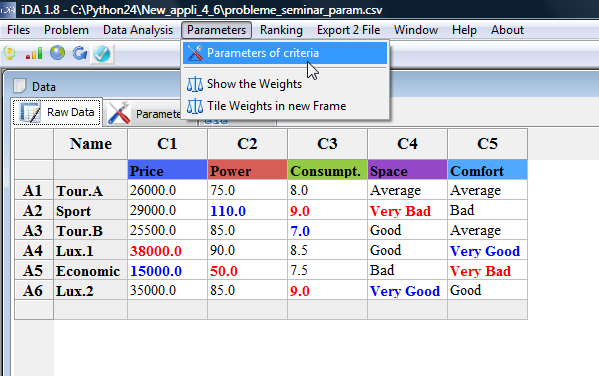Click the light bulb toolbar icon

click(x=10, y=53)
